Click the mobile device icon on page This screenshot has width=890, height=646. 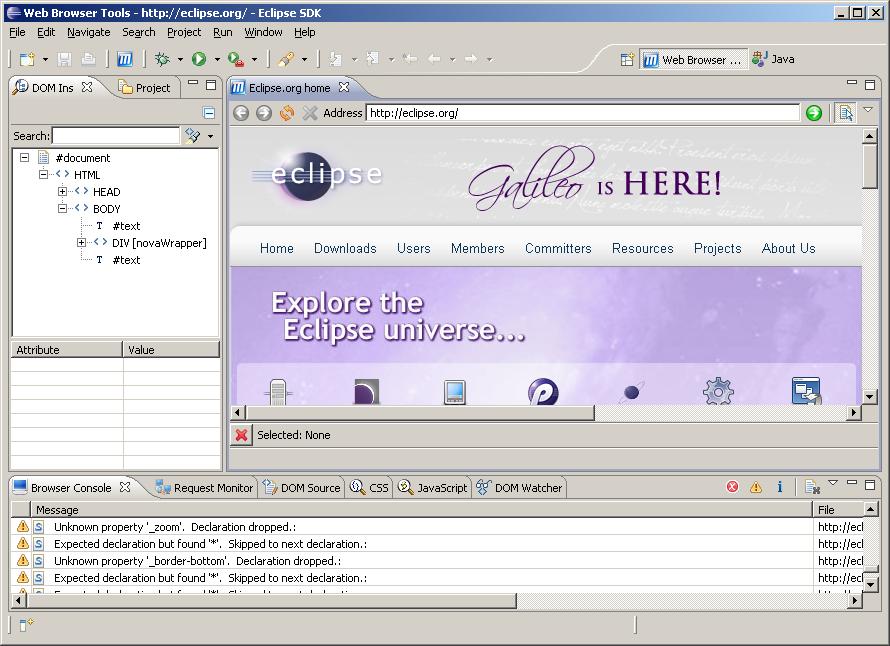coord(455,392)
